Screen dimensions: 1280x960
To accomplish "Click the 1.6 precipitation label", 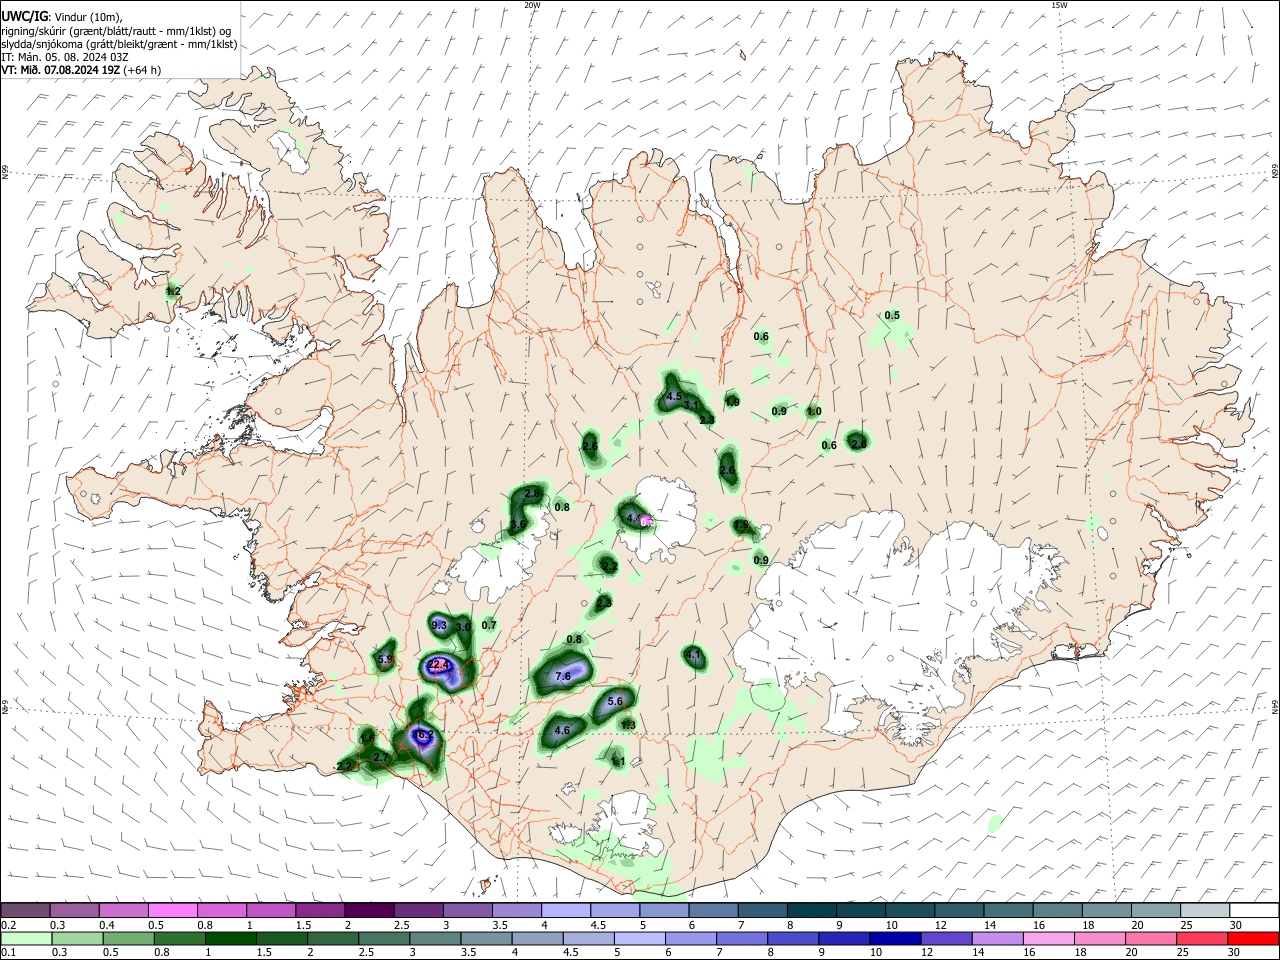I will (368, 738).
